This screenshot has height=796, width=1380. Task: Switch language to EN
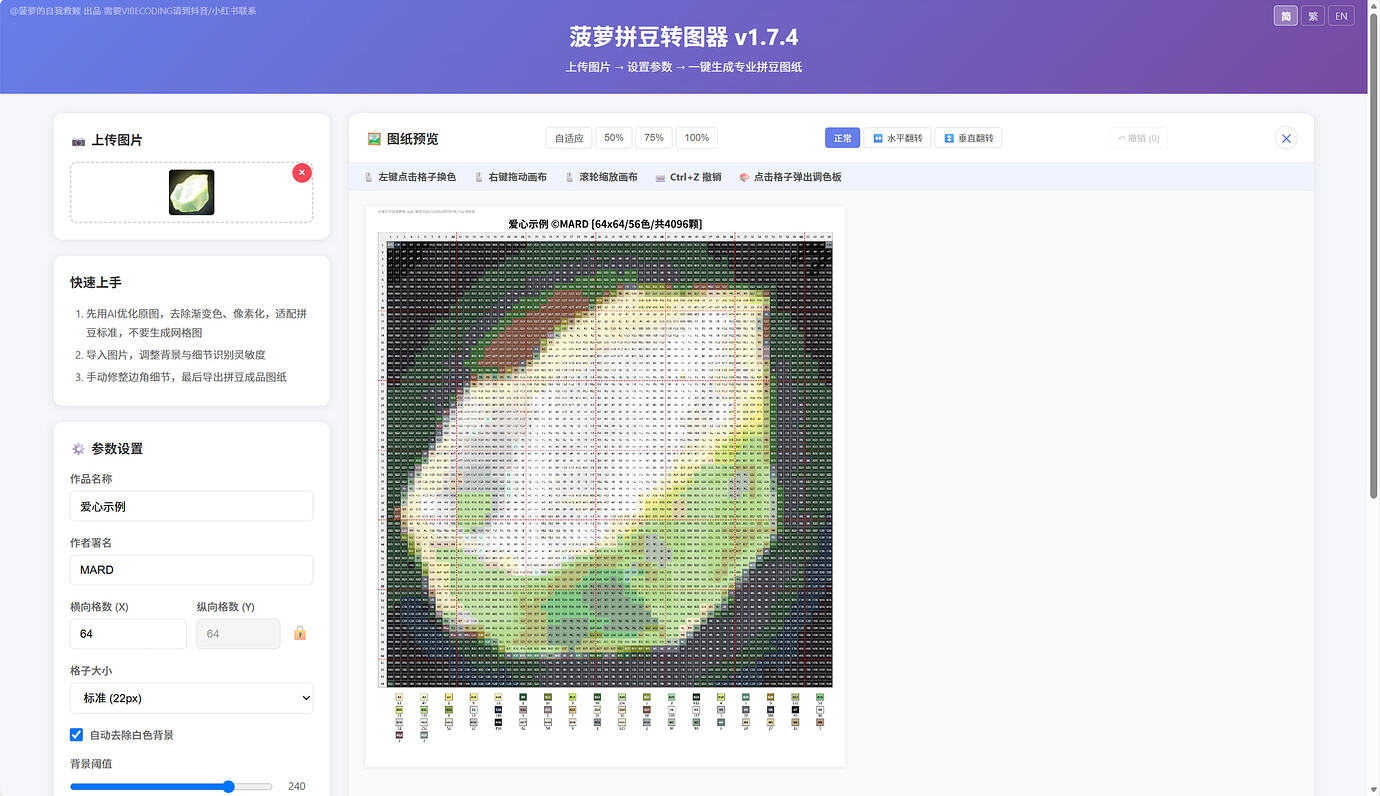coord(1342,15)
